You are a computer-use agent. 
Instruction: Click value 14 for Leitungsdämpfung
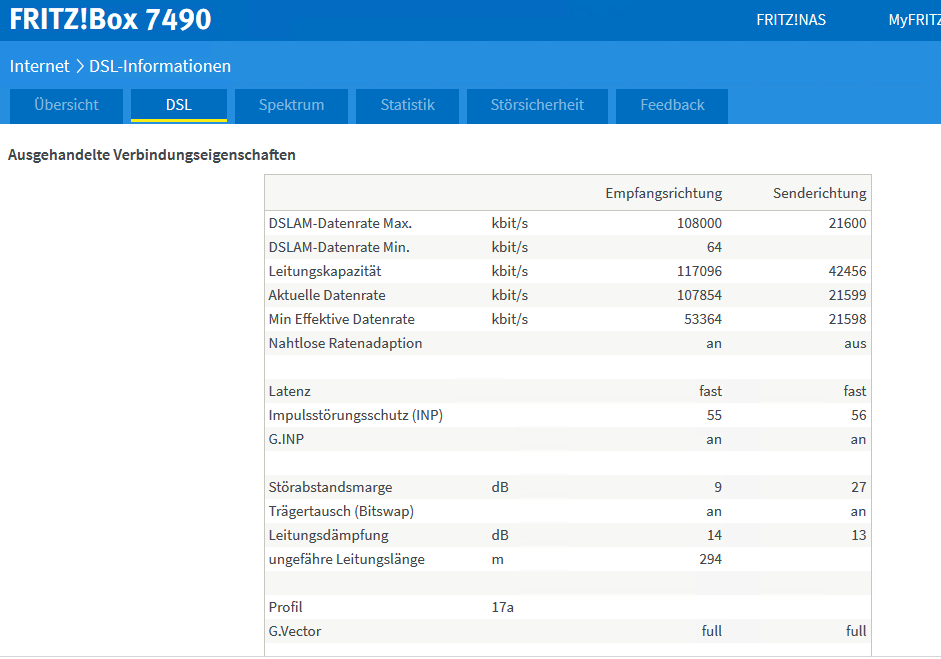coord(714,535)
